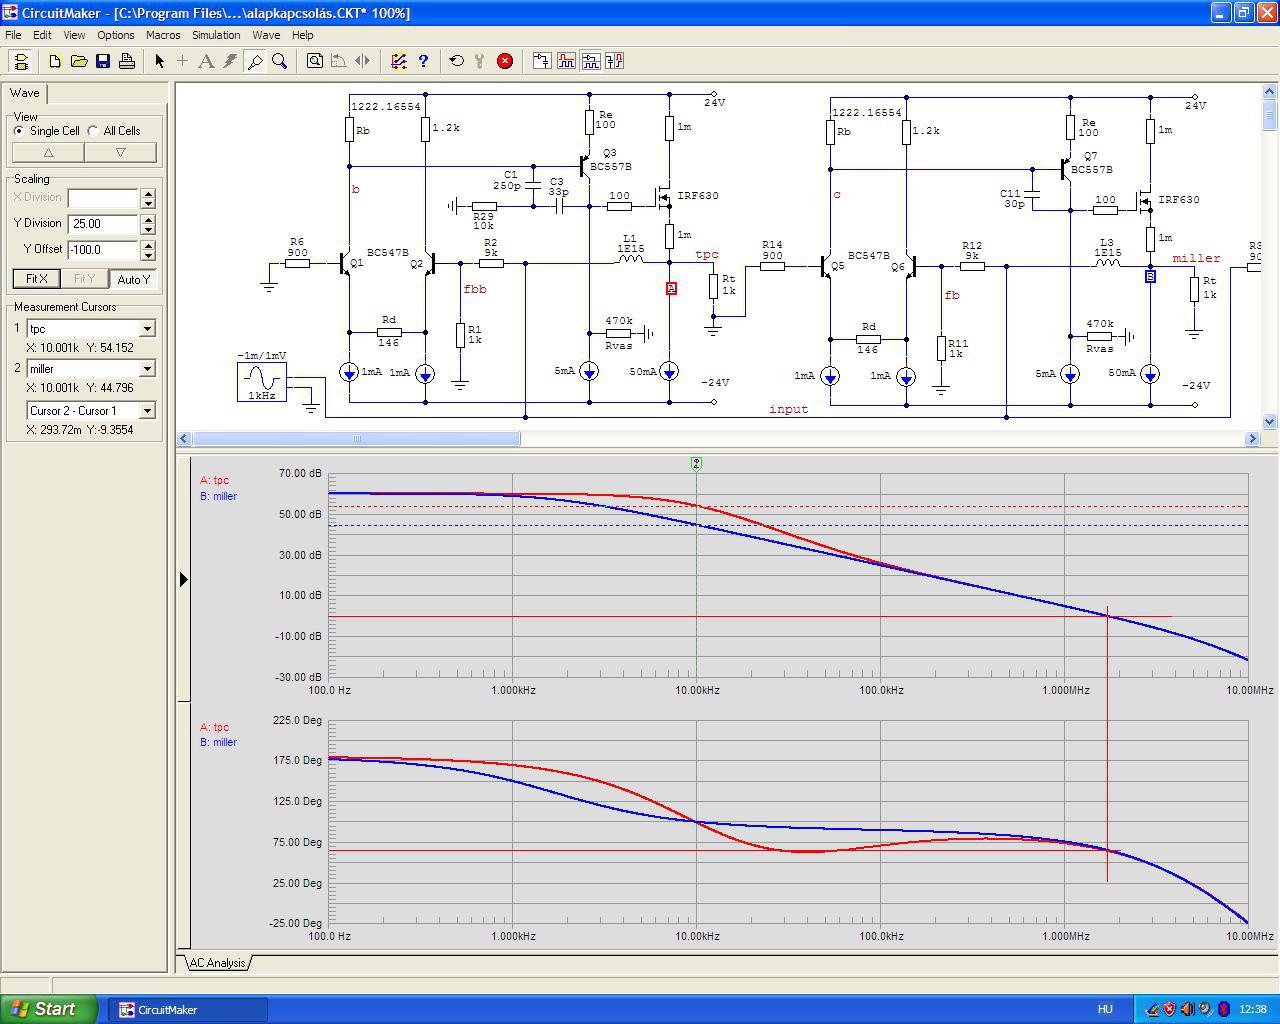
Task: Open the Simulation menu
Action: click(216, 35)
